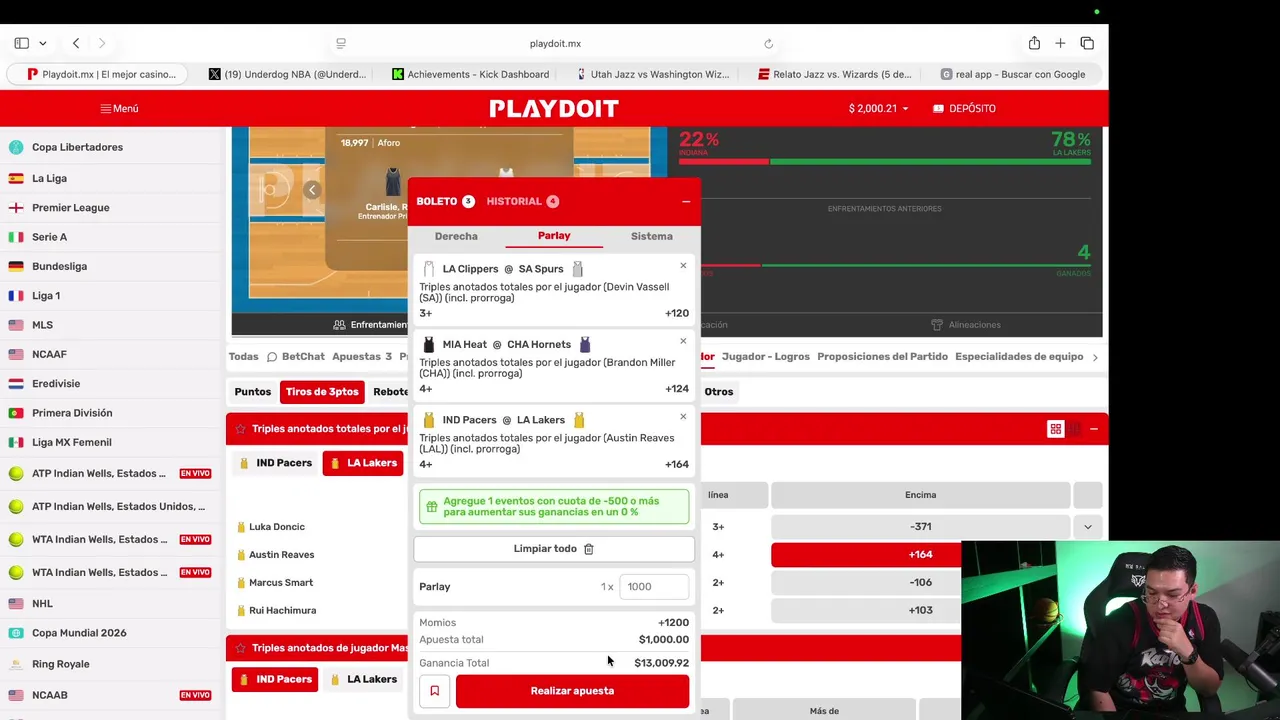This screenshot has width=1280, height=720.
Task: Remove the Heat @ Hornets selection
Action: pyautogui.click(x=683, y=341)
